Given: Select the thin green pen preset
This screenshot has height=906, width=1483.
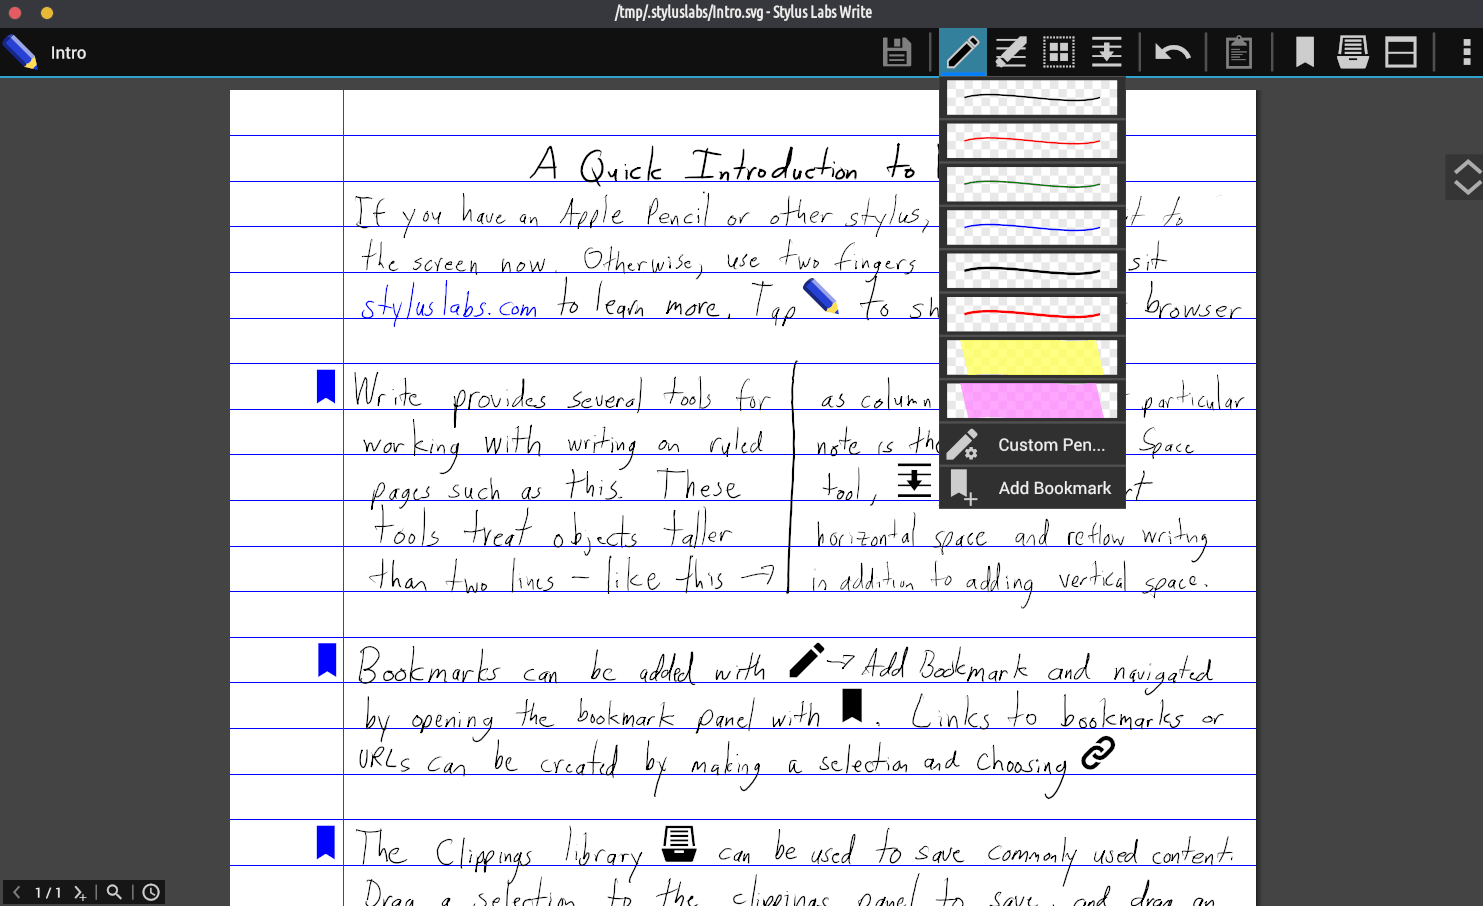Looking at the screenshot, I should pos(1032,184).
